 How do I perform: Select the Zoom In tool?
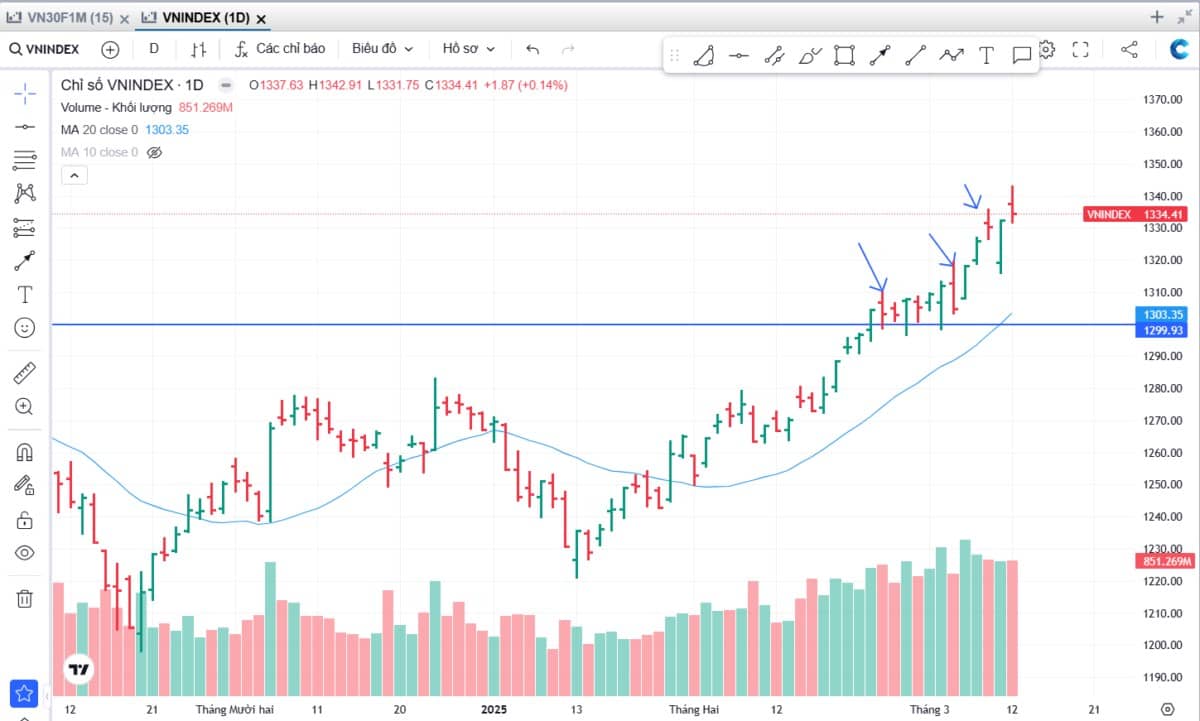(x=25, y=407)
